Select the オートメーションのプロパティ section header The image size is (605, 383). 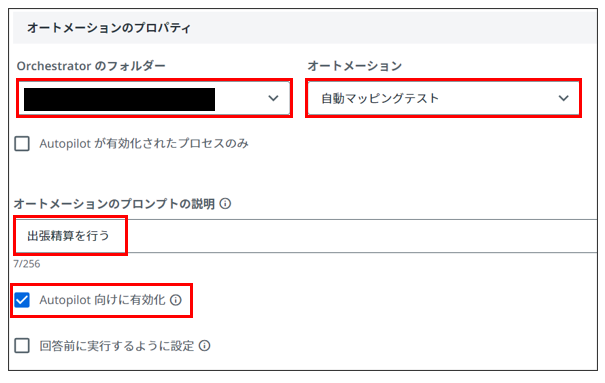[109, 28]
